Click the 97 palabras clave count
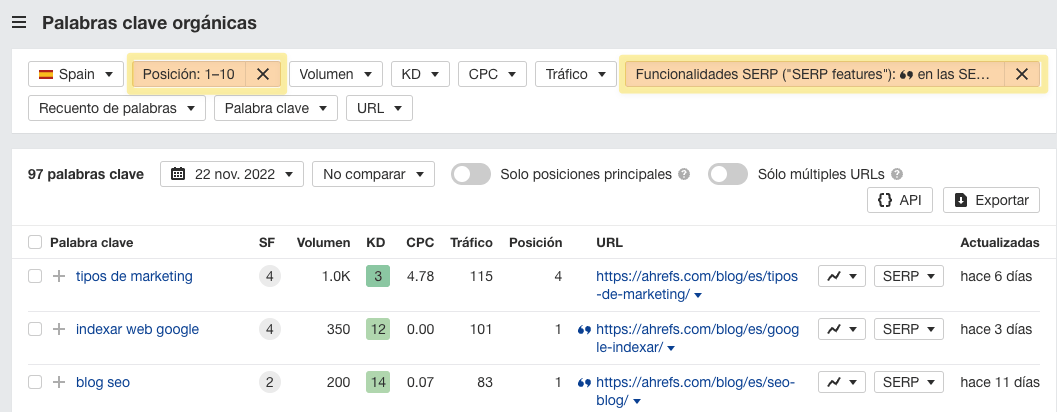The width and height of the screenshot is (1057, 412). pyautogui.click(x=86, y=174)
